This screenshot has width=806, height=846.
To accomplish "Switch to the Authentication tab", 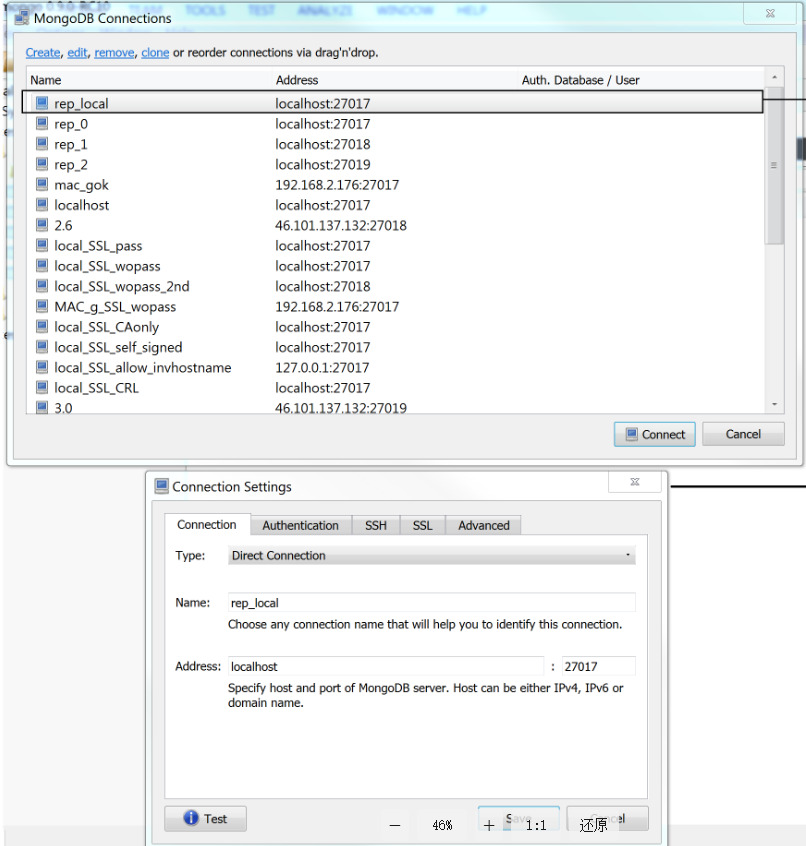I will [x=300, y=526].
